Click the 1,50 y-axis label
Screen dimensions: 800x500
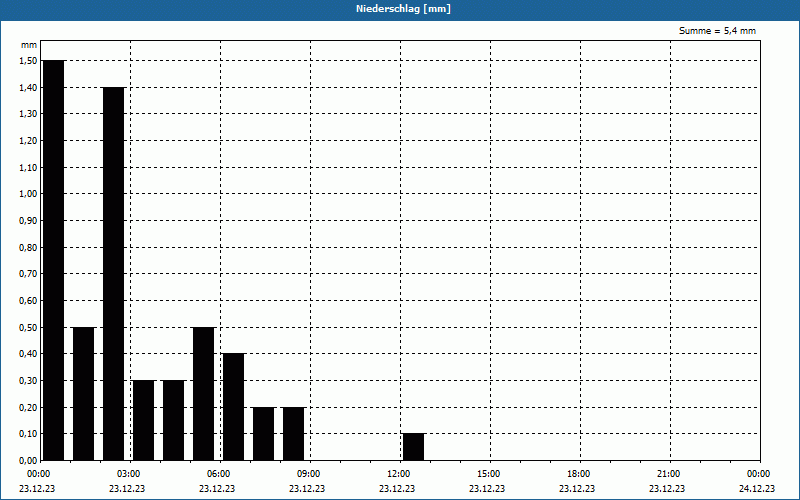point(28,61)
